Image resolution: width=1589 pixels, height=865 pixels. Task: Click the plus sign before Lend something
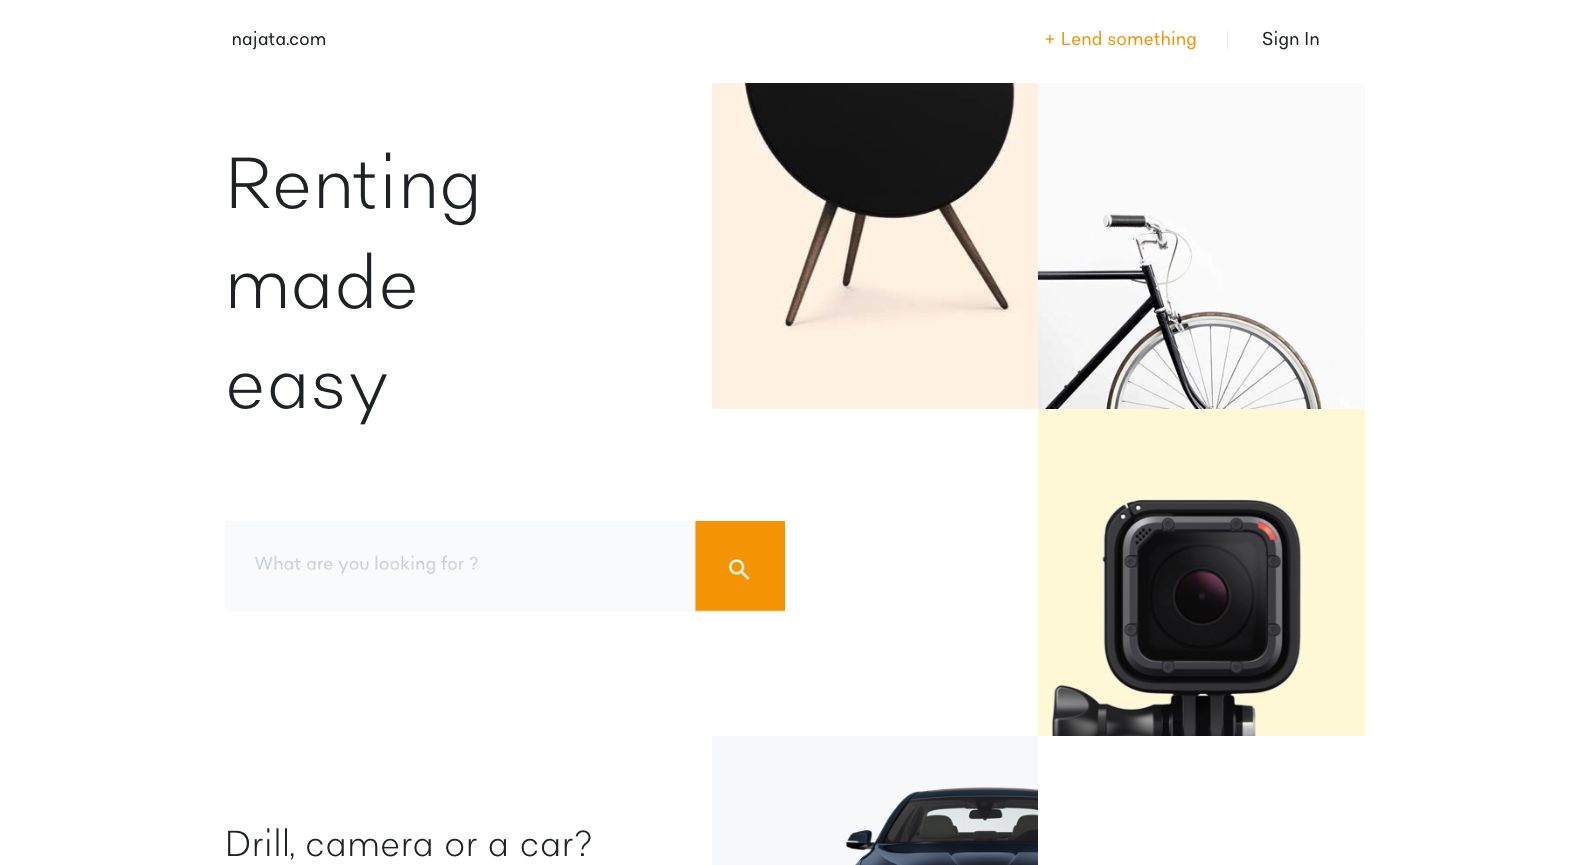point(1050,39)
